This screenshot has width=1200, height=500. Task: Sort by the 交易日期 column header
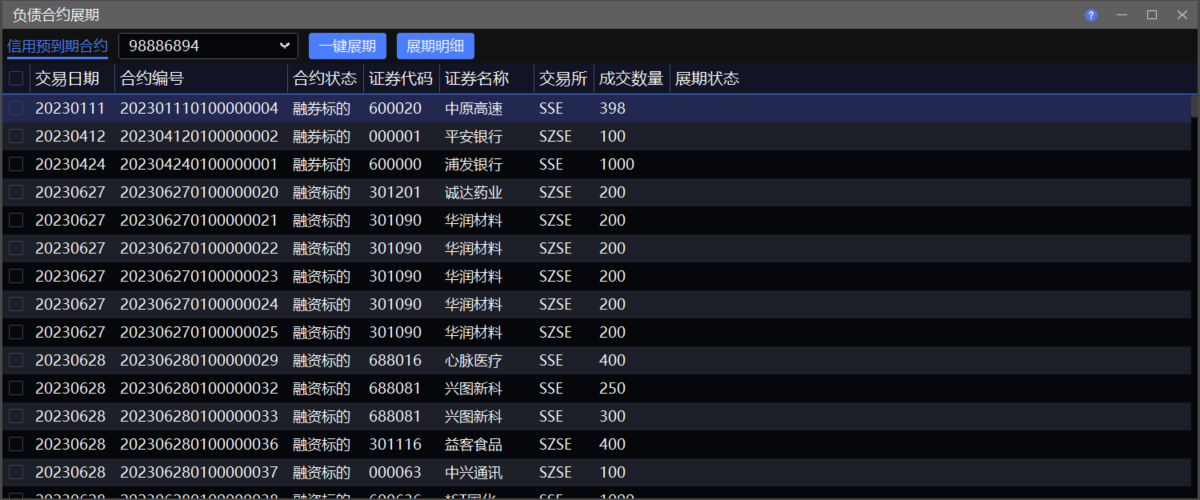(x=67, y=79)
